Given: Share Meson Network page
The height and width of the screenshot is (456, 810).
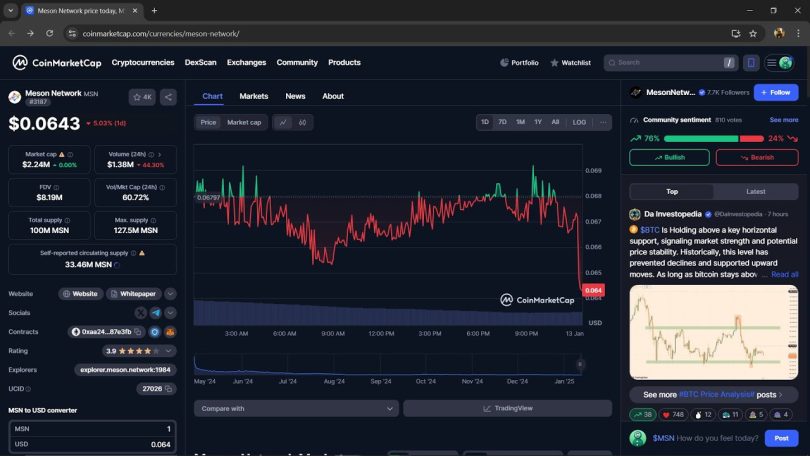Looking at the screenshot, I should [x=168, y=97].
